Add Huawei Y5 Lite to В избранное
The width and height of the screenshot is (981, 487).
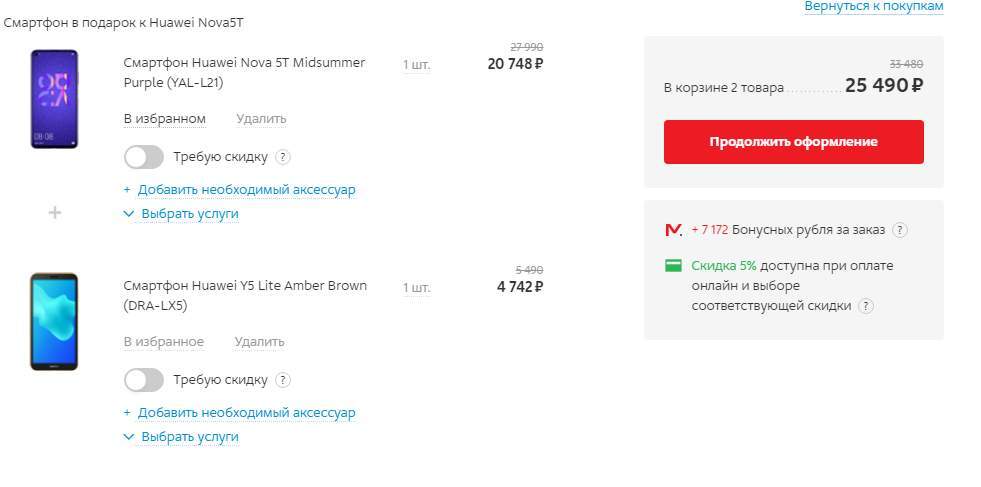[x=164, y=342]
